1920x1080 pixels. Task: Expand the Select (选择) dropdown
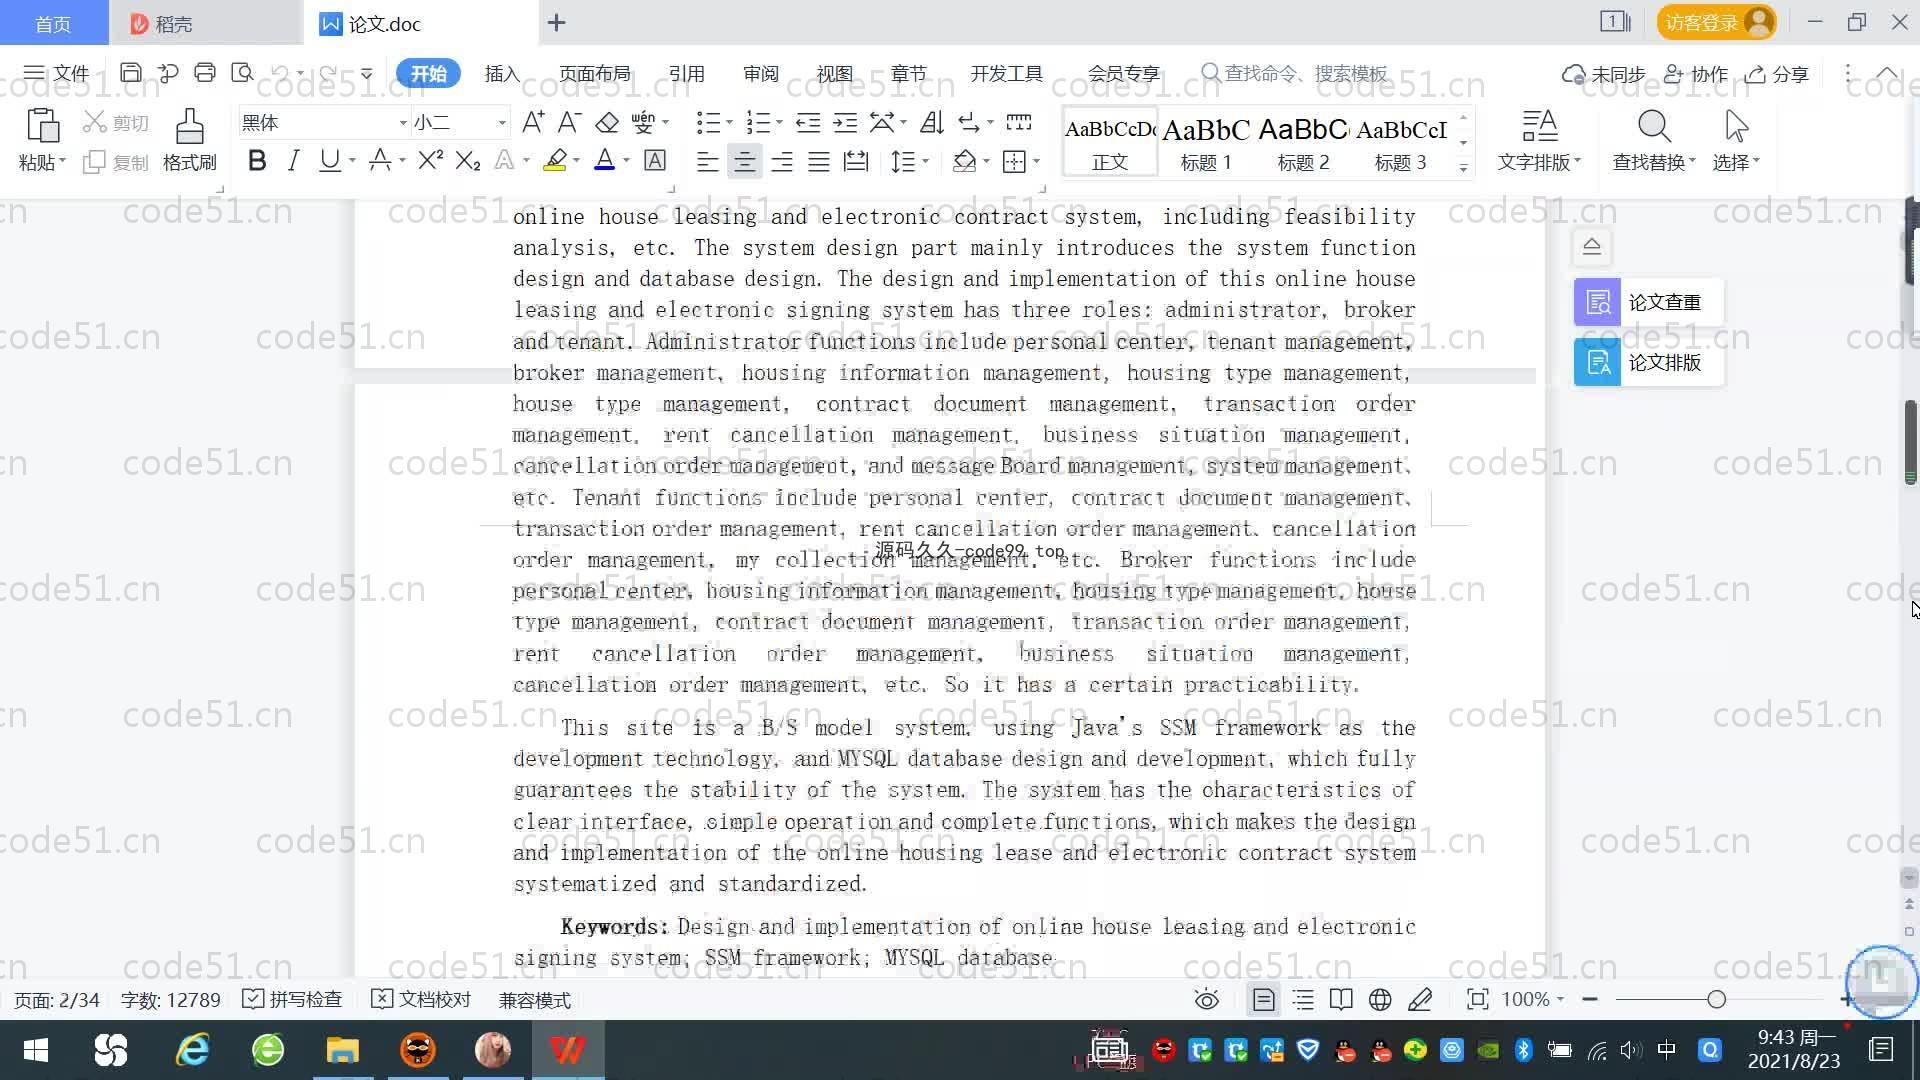[x=1736, y=161]
